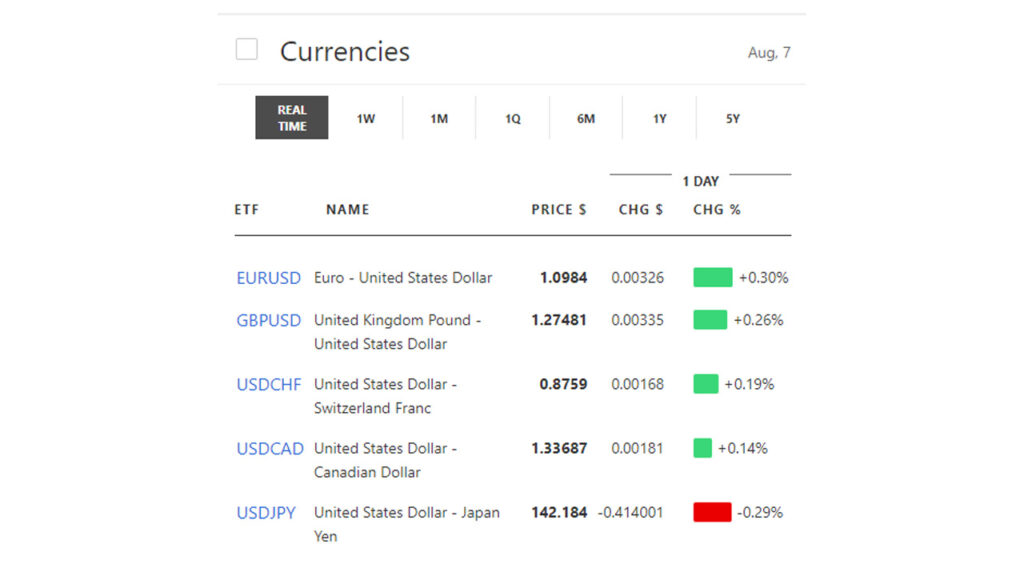Viewport: 1024px width, 584px height.
Task: Click the USDCHF ticker link
Action: (x=268, y=385)
